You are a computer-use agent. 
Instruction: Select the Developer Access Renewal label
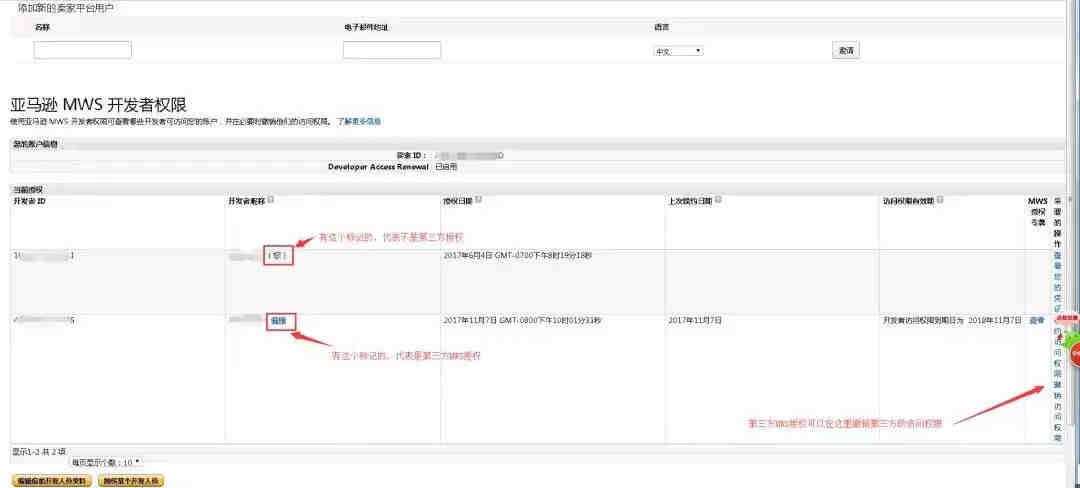point(378,167)
